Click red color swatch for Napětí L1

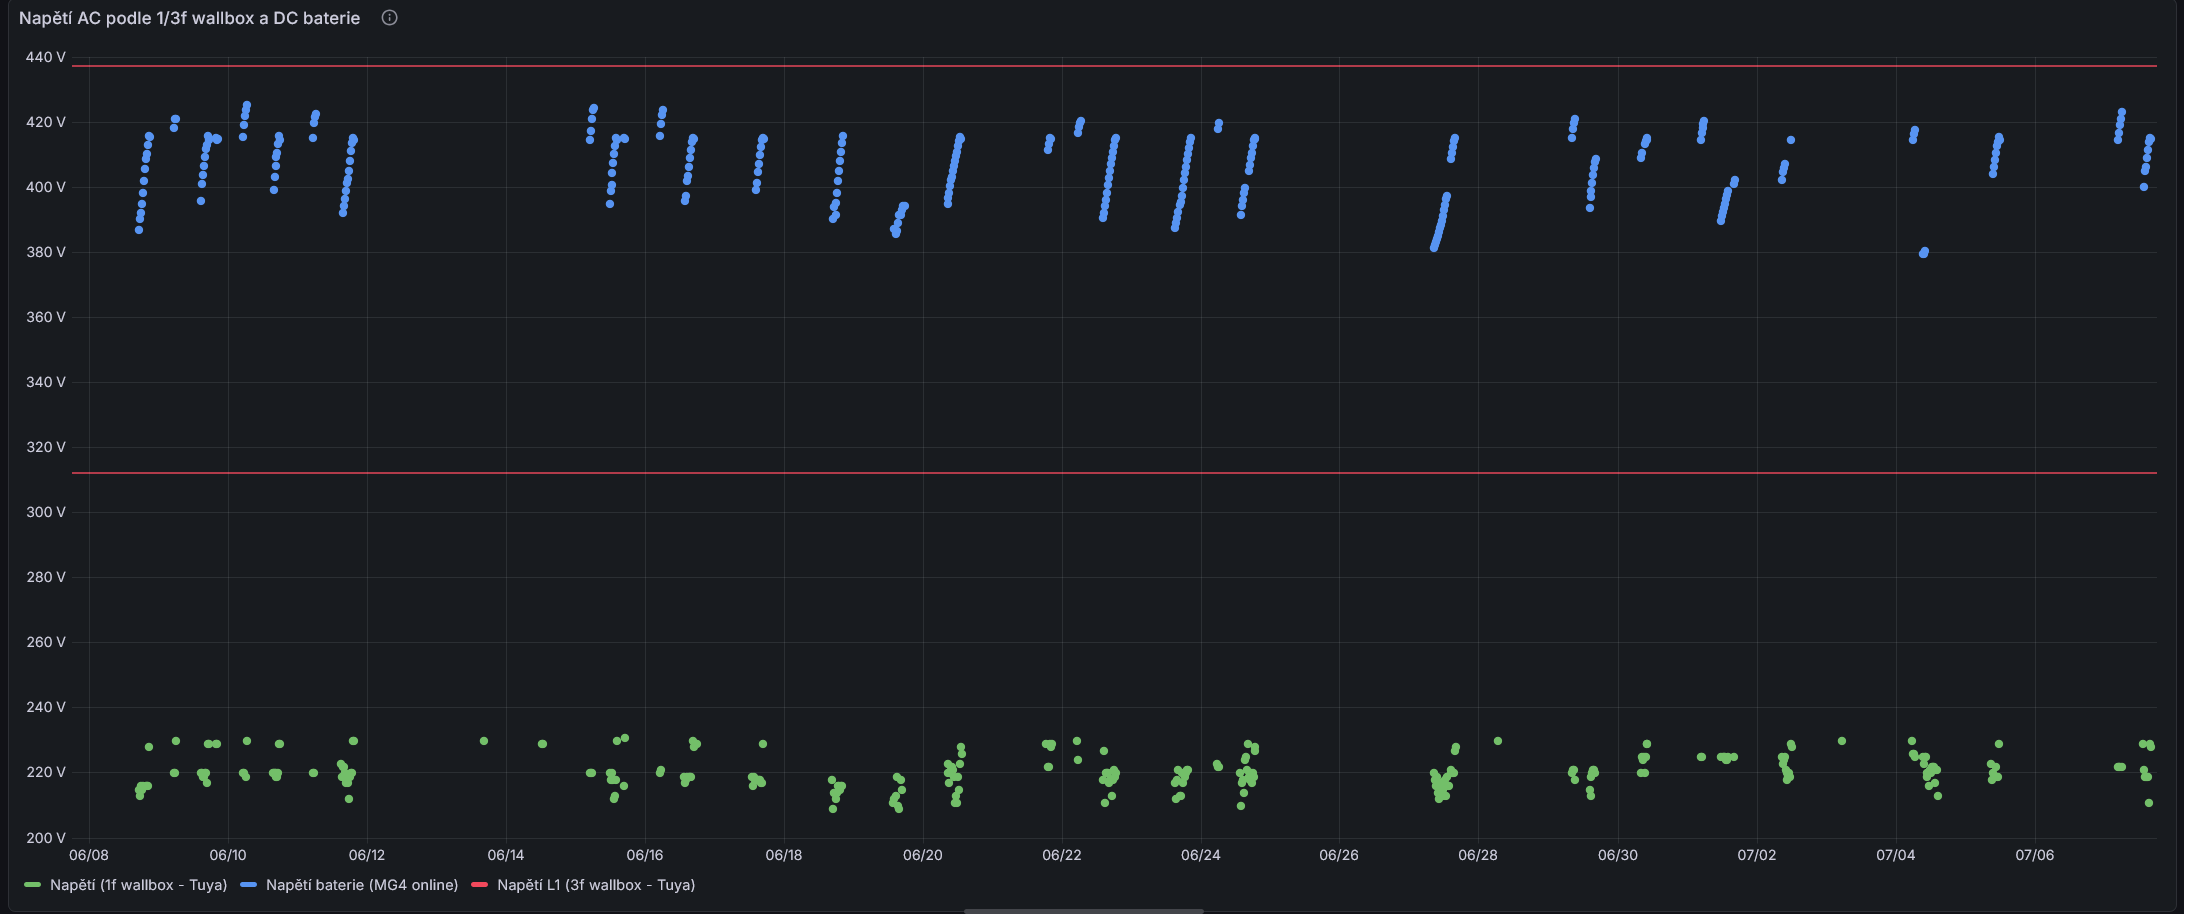point(479,885)
